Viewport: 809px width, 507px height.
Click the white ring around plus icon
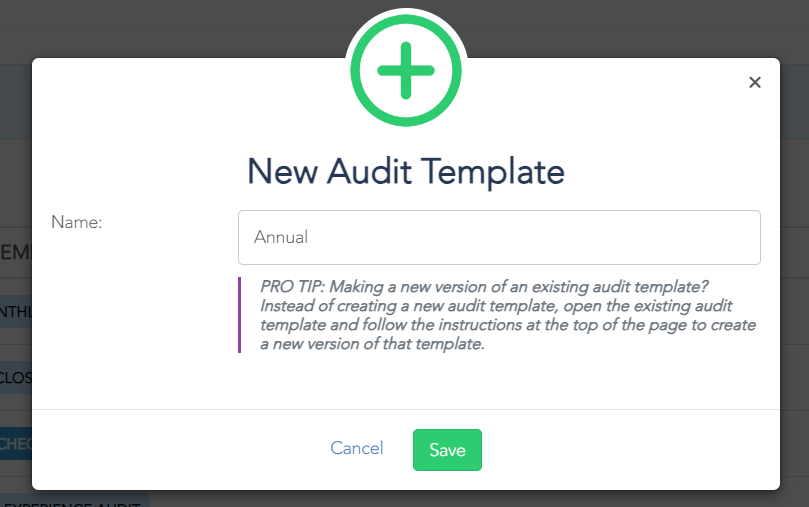coord(406,11)
